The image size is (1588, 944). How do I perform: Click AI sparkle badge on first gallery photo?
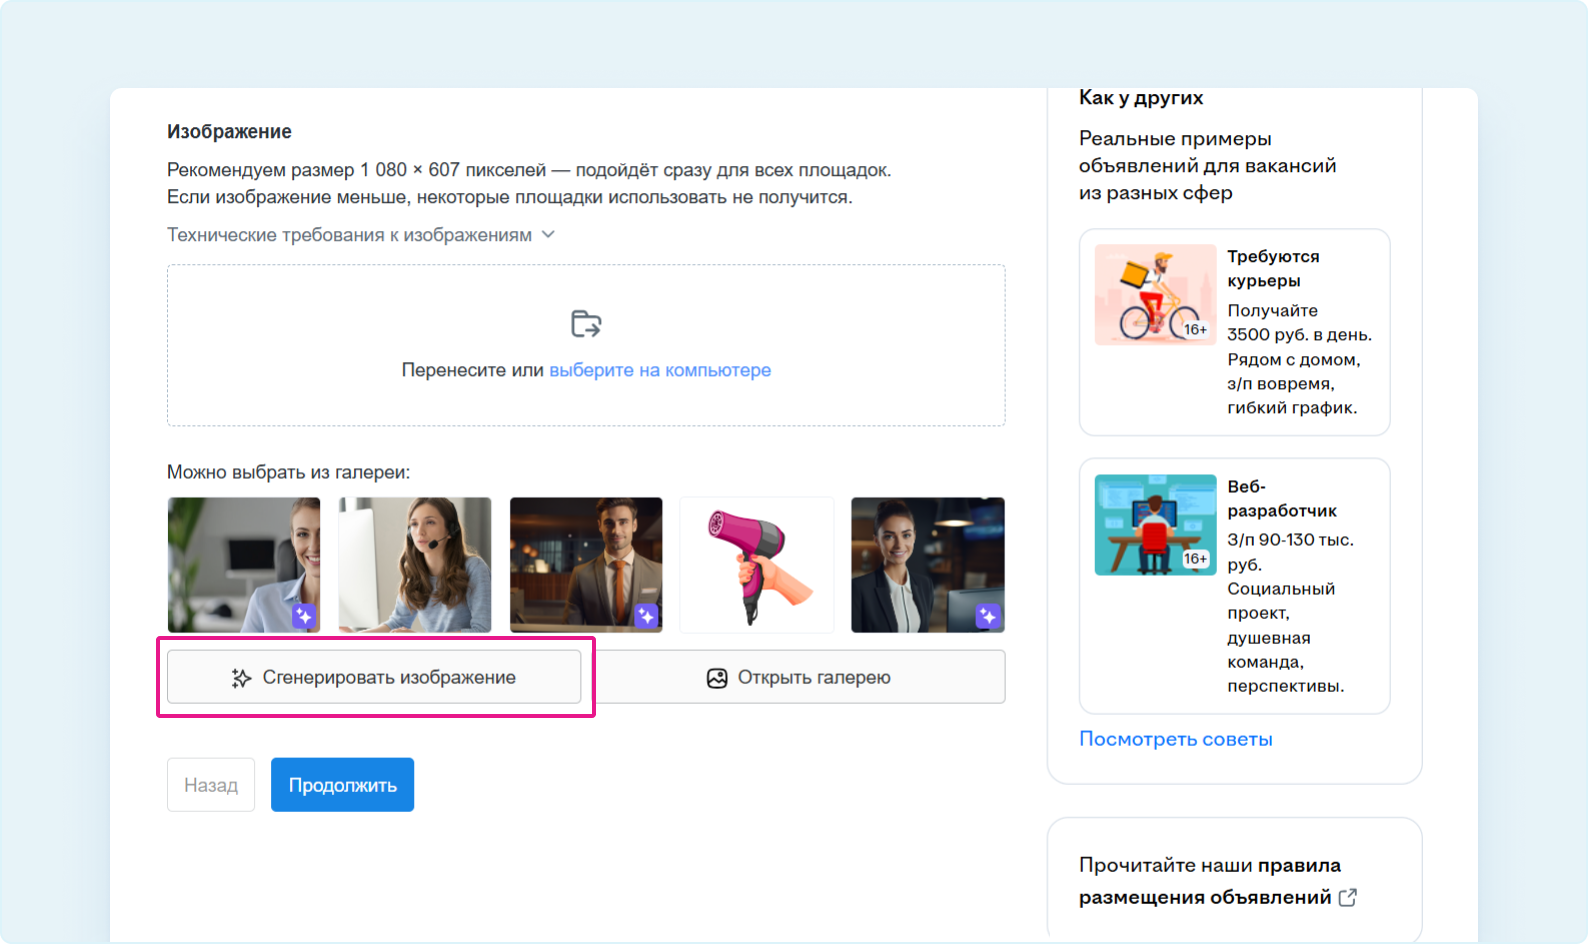pyautogui.click(x=304, y=616)
